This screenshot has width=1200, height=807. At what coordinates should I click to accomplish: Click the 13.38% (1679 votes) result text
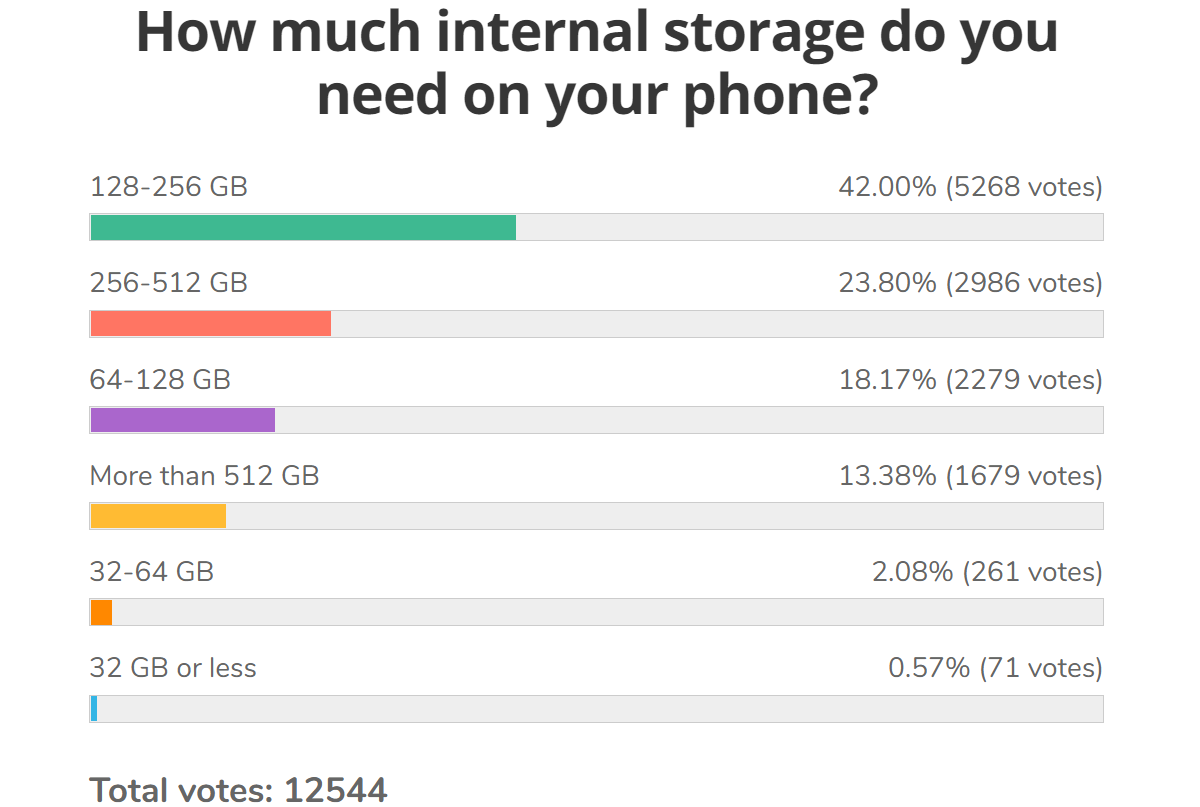(x=970, y=475)
